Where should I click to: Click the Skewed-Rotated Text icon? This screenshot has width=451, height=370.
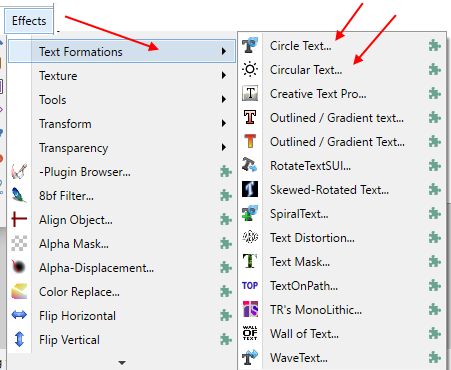click(250, 189)
